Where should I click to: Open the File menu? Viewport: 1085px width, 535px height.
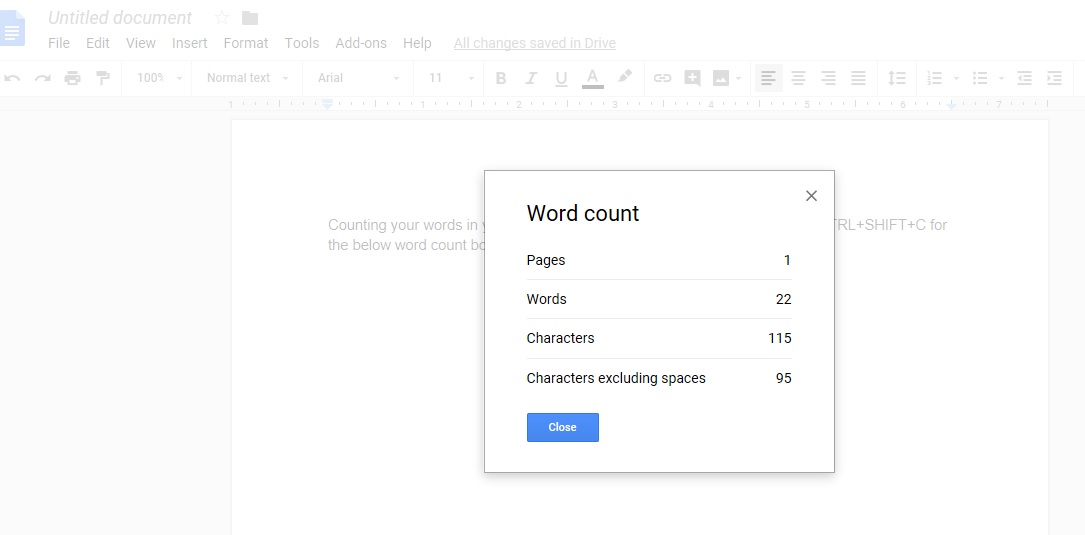click(59, 43)
